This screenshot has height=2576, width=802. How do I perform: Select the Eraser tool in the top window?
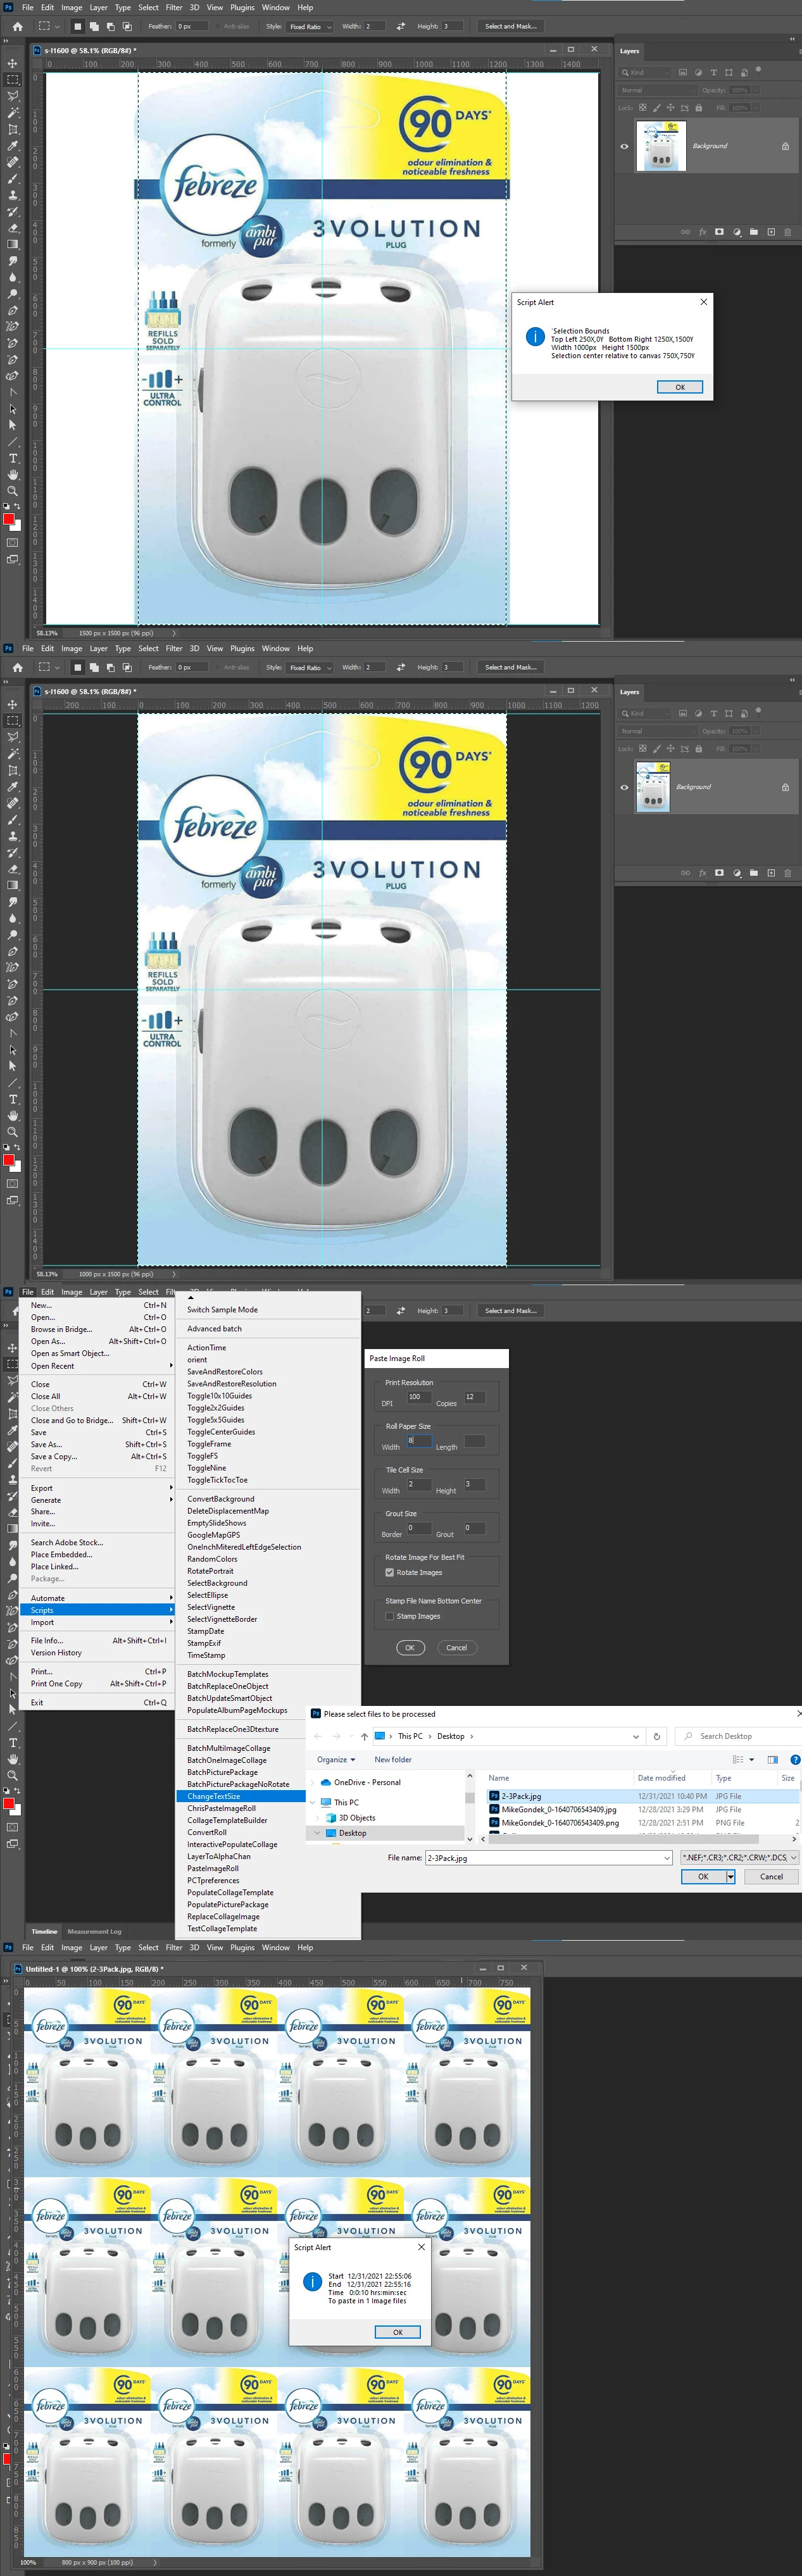tap(12, 228)
